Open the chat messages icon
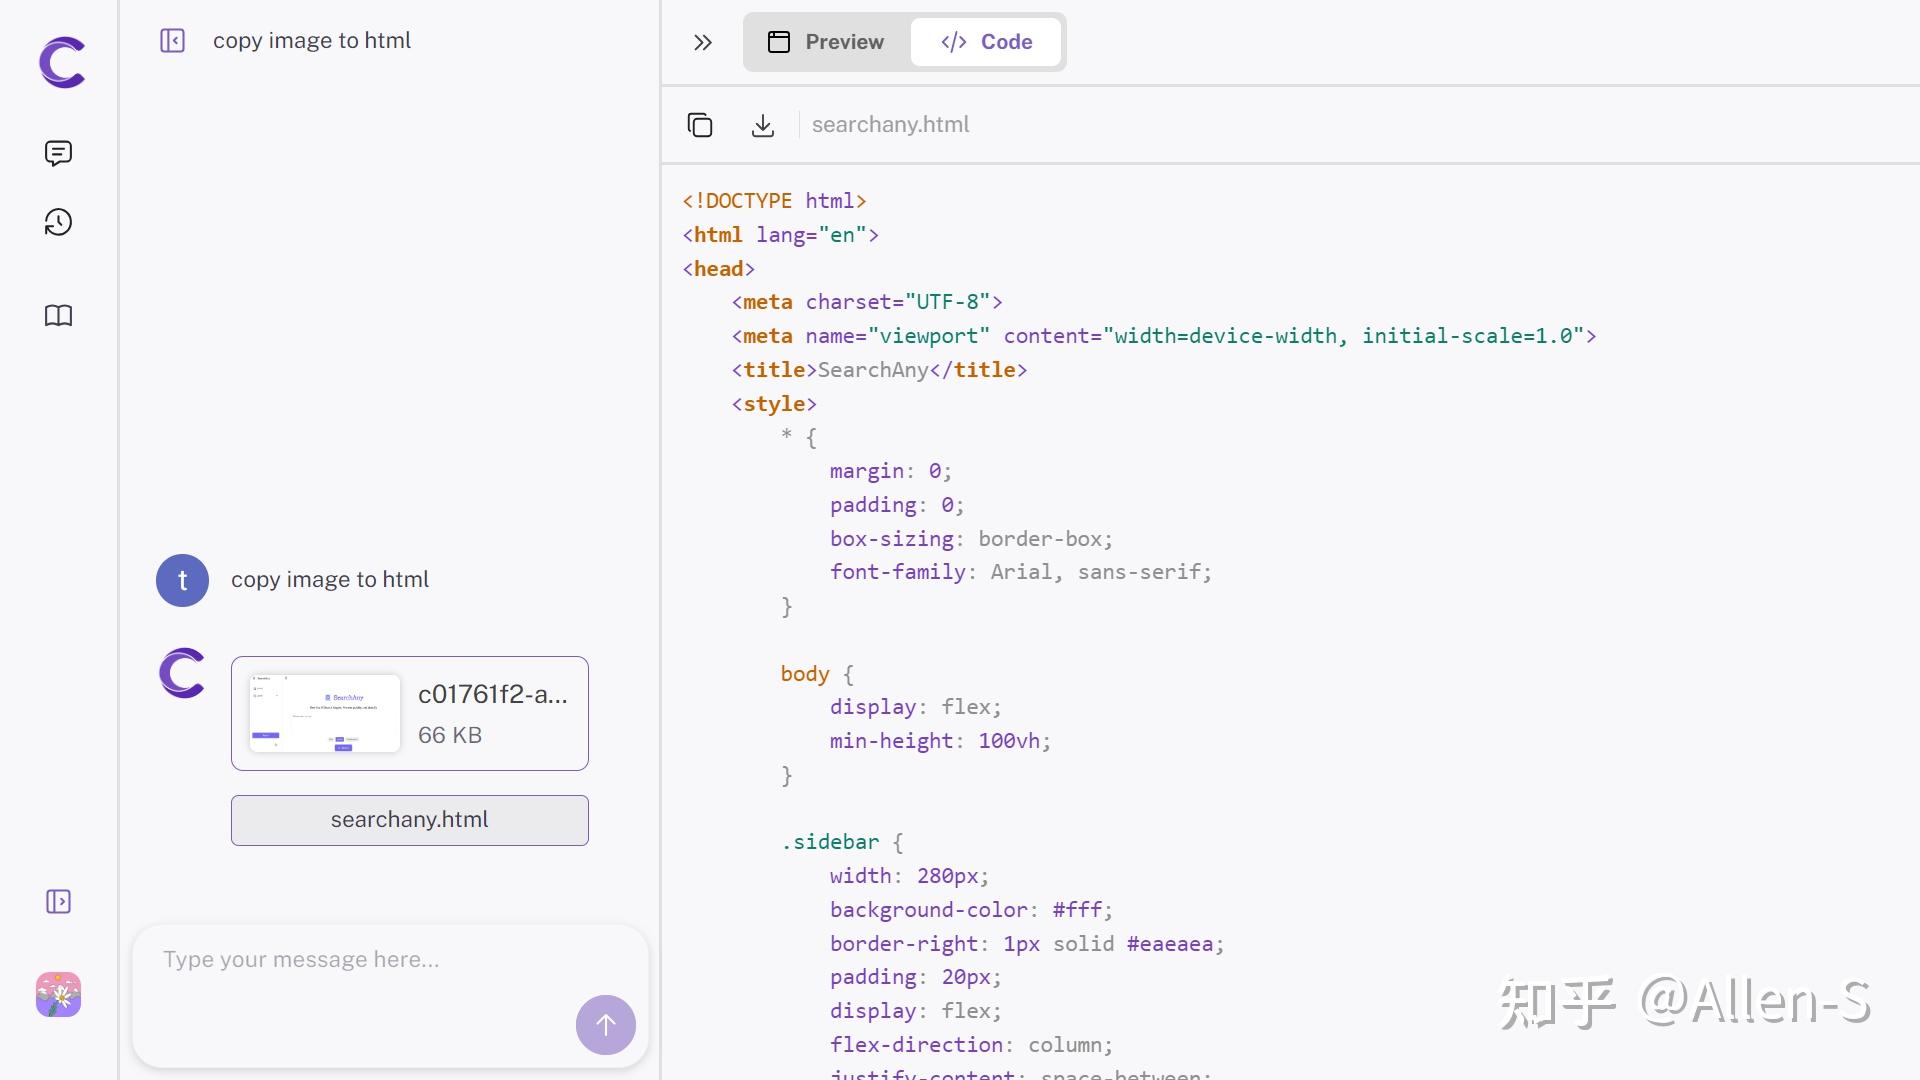The width and height of the screenshot is (1920, 1080). coord(58,153)
